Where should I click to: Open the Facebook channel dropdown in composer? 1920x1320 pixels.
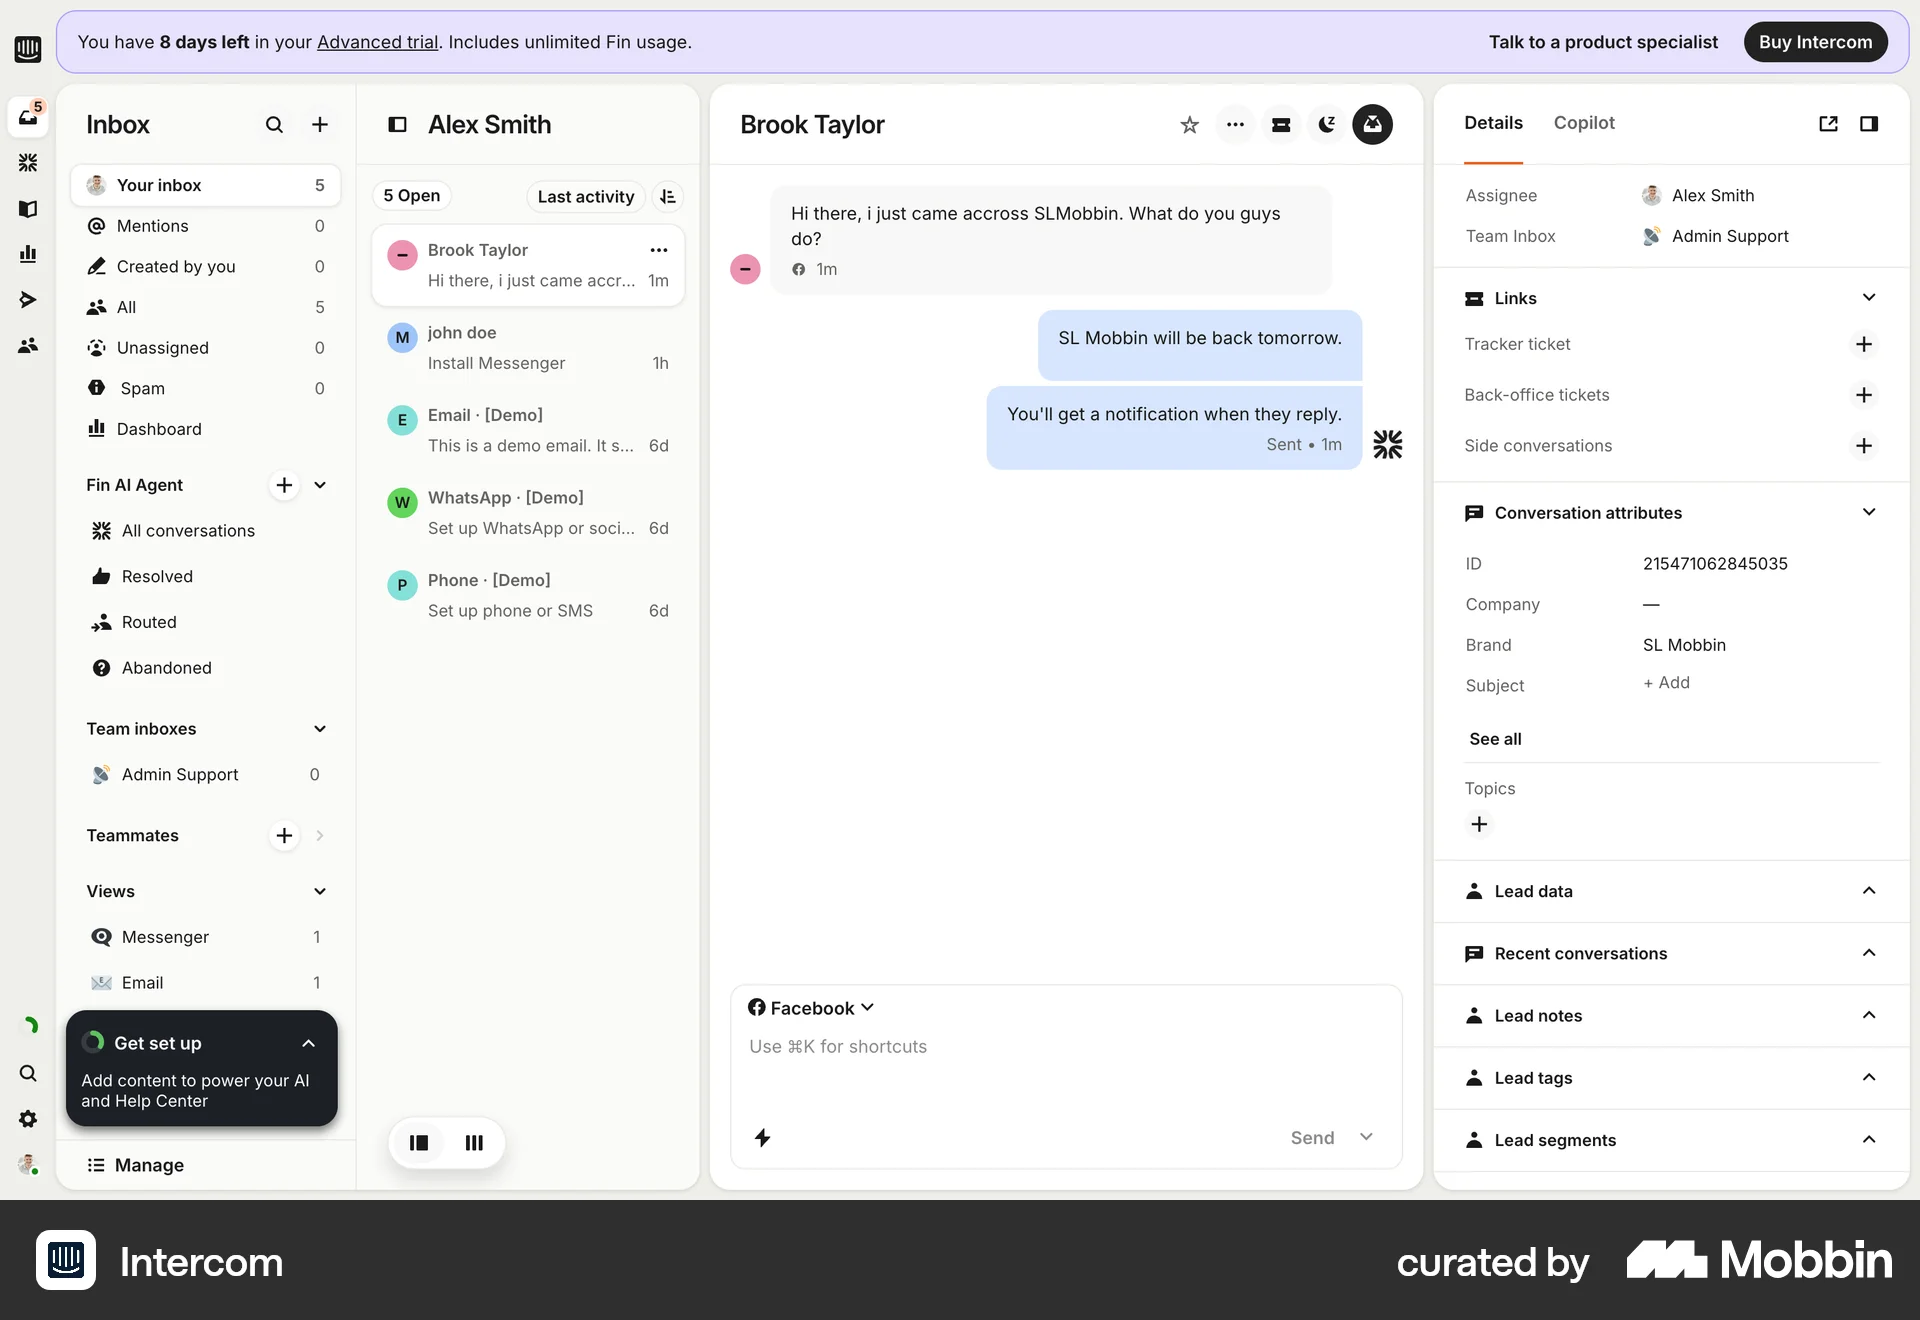[811, 1007]
